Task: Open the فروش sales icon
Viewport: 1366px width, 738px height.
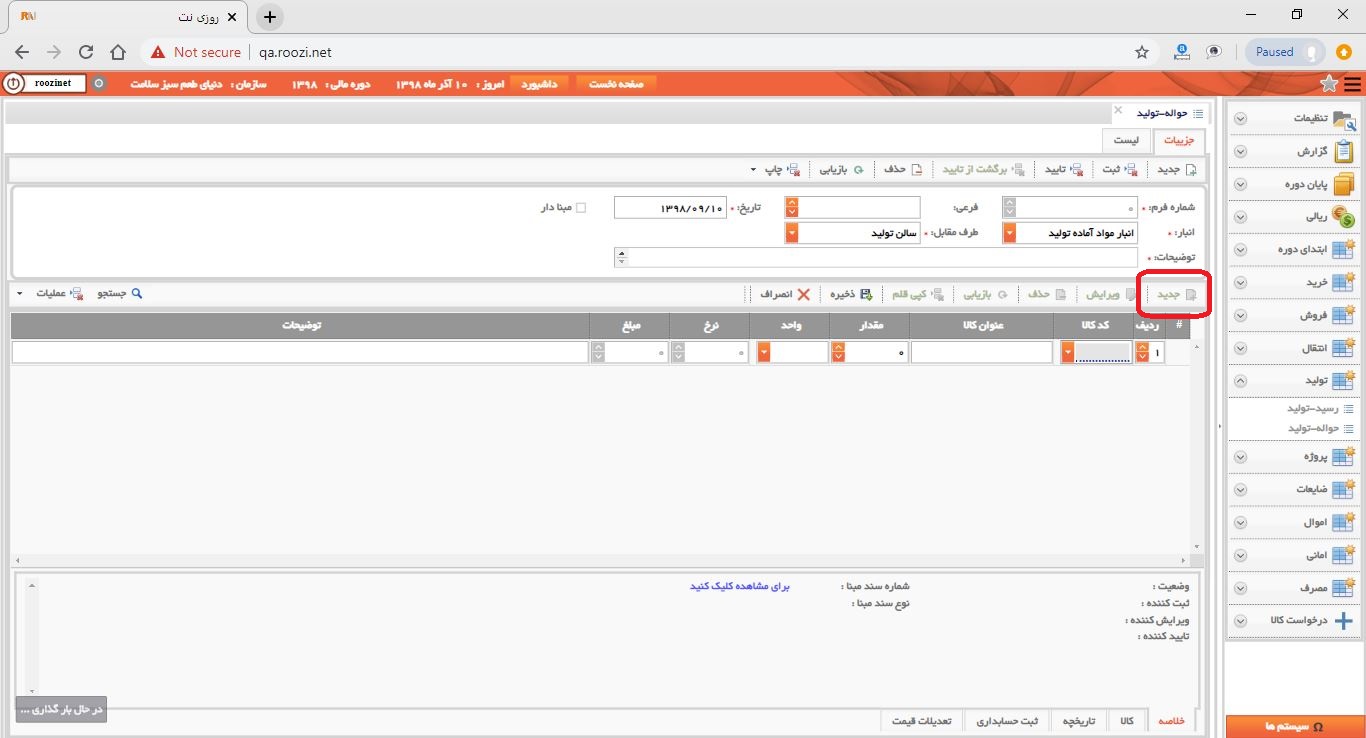Action: click(x=1344, y=315)
